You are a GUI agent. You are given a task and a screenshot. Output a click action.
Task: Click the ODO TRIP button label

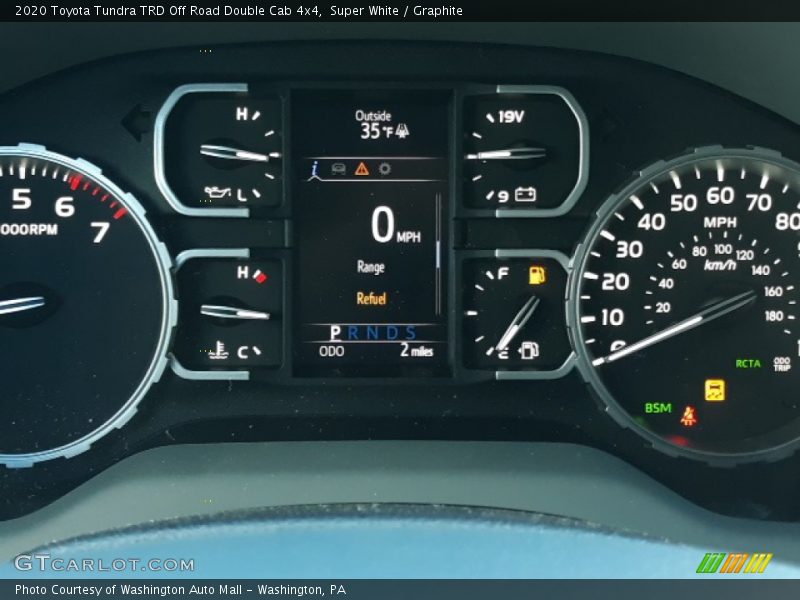(x=782, y=363)
